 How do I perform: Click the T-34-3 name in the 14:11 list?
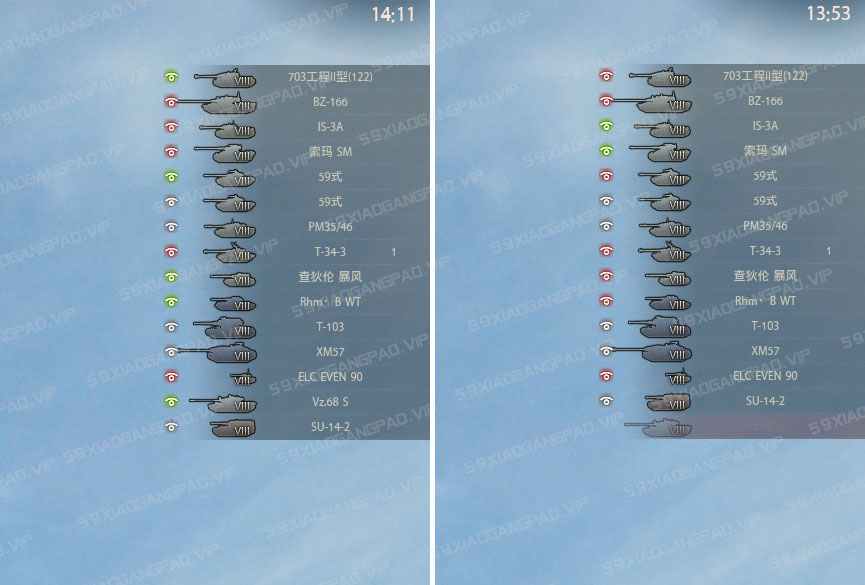pos(330,252)
